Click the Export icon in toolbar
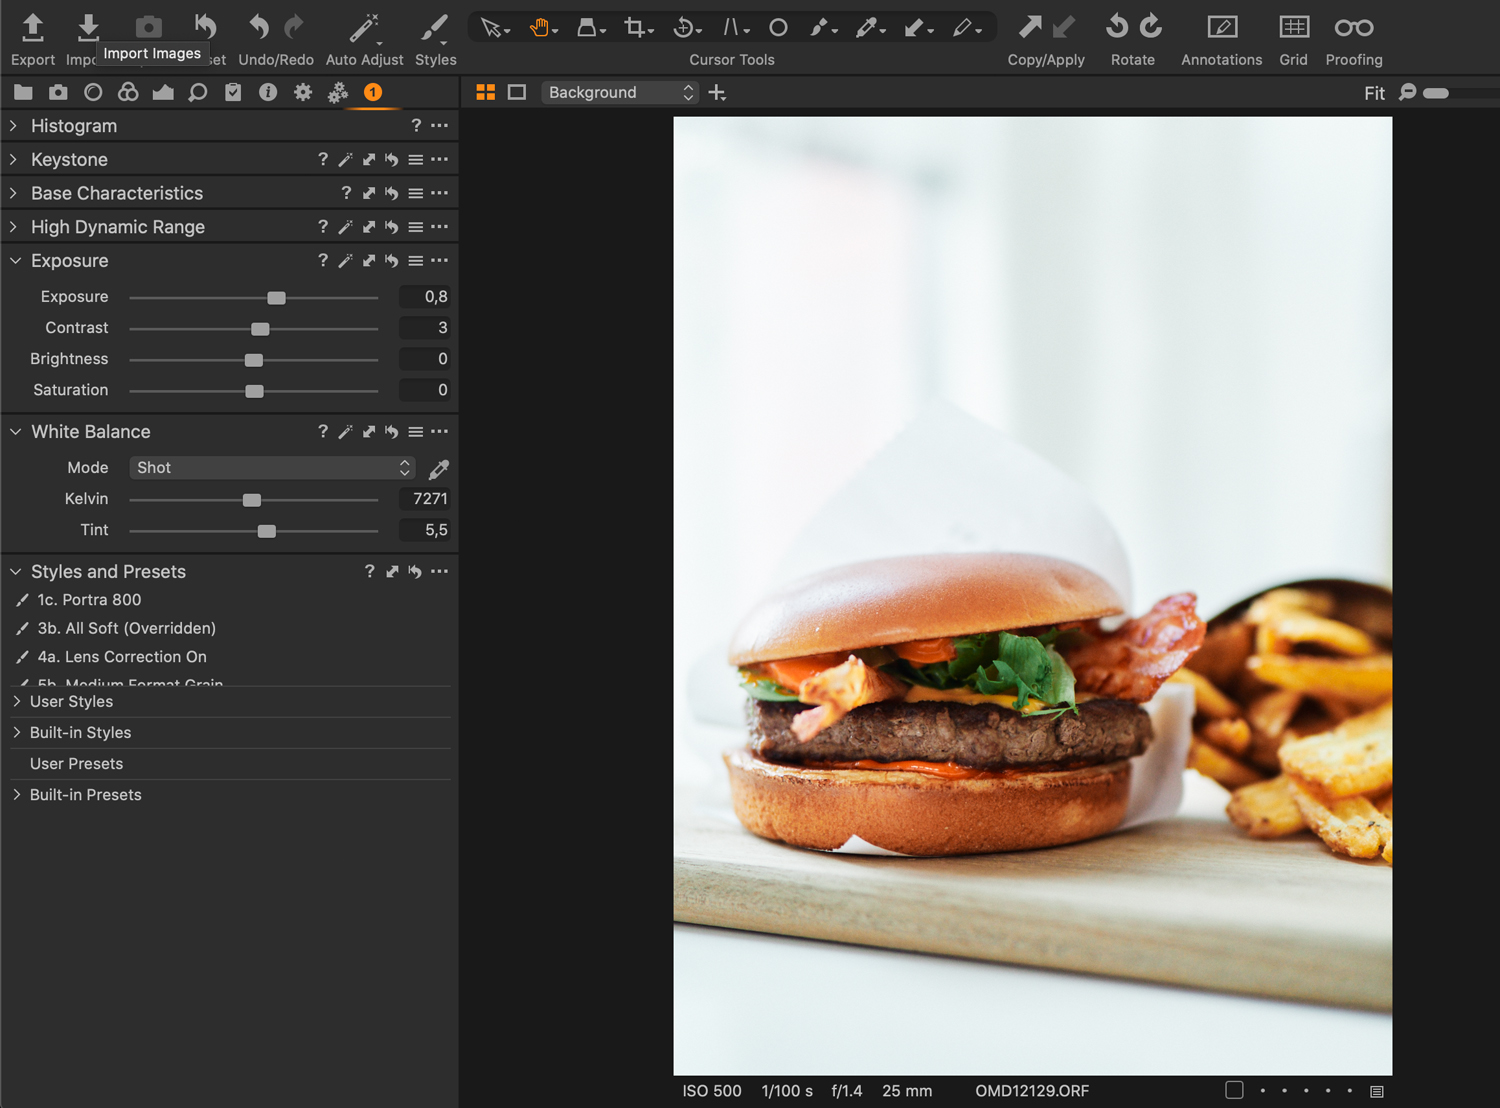 [x=32, y=28]
